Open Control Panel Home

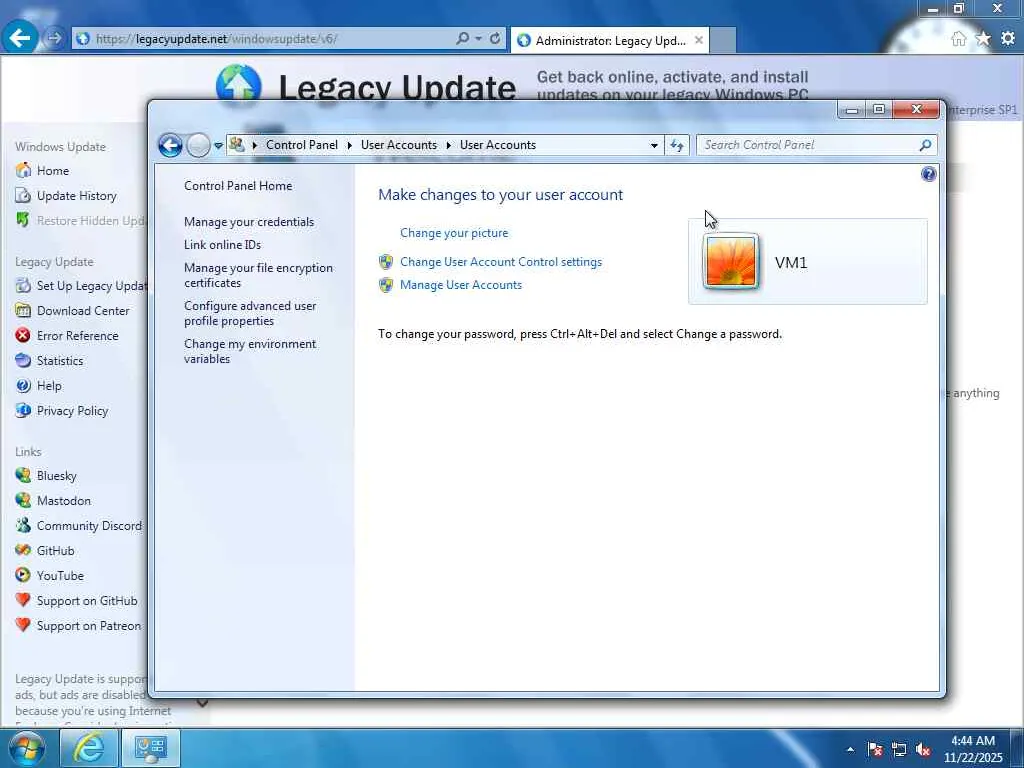[238, 185]
